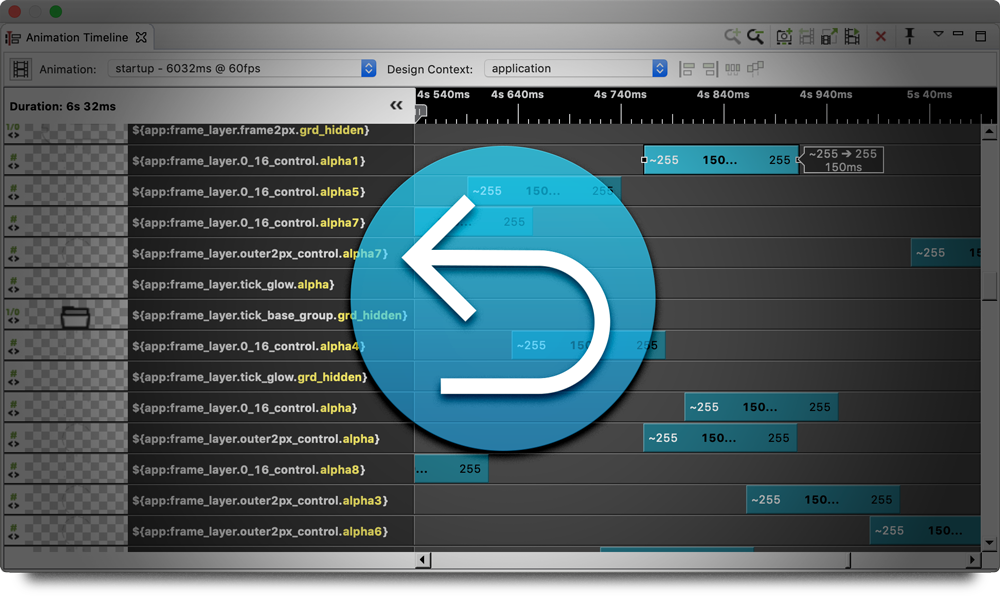Viewport: 1000px width, 596px height.
Task: Collapse the property name column with the « chevron
Action: [396, 104]
